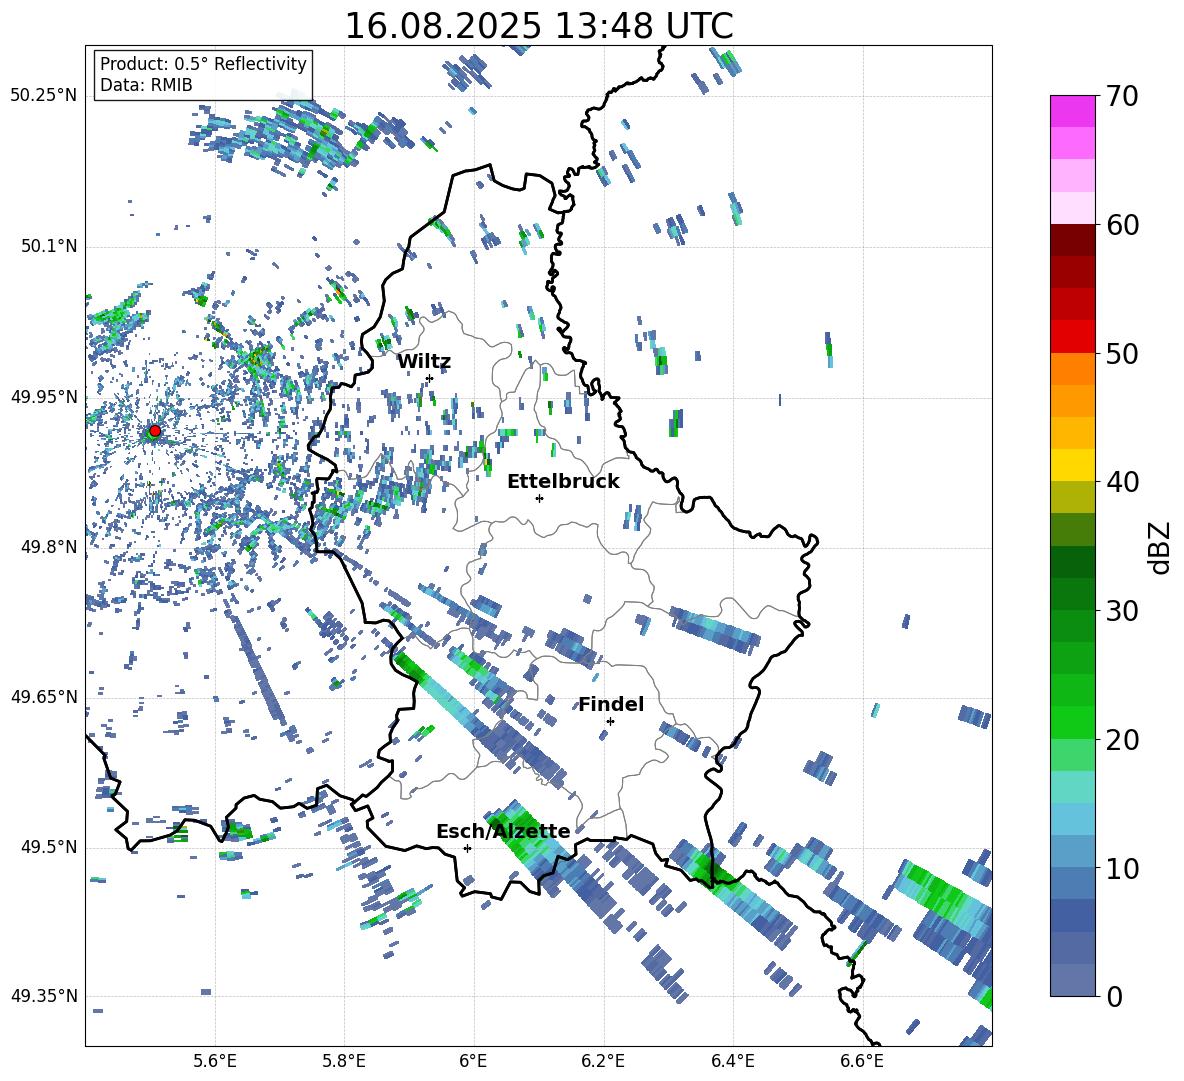Image resolution: width=1184 pixels, height=1081 pixels.
Task: Click the colorbar tick value 10
Action: [1121, 868]
